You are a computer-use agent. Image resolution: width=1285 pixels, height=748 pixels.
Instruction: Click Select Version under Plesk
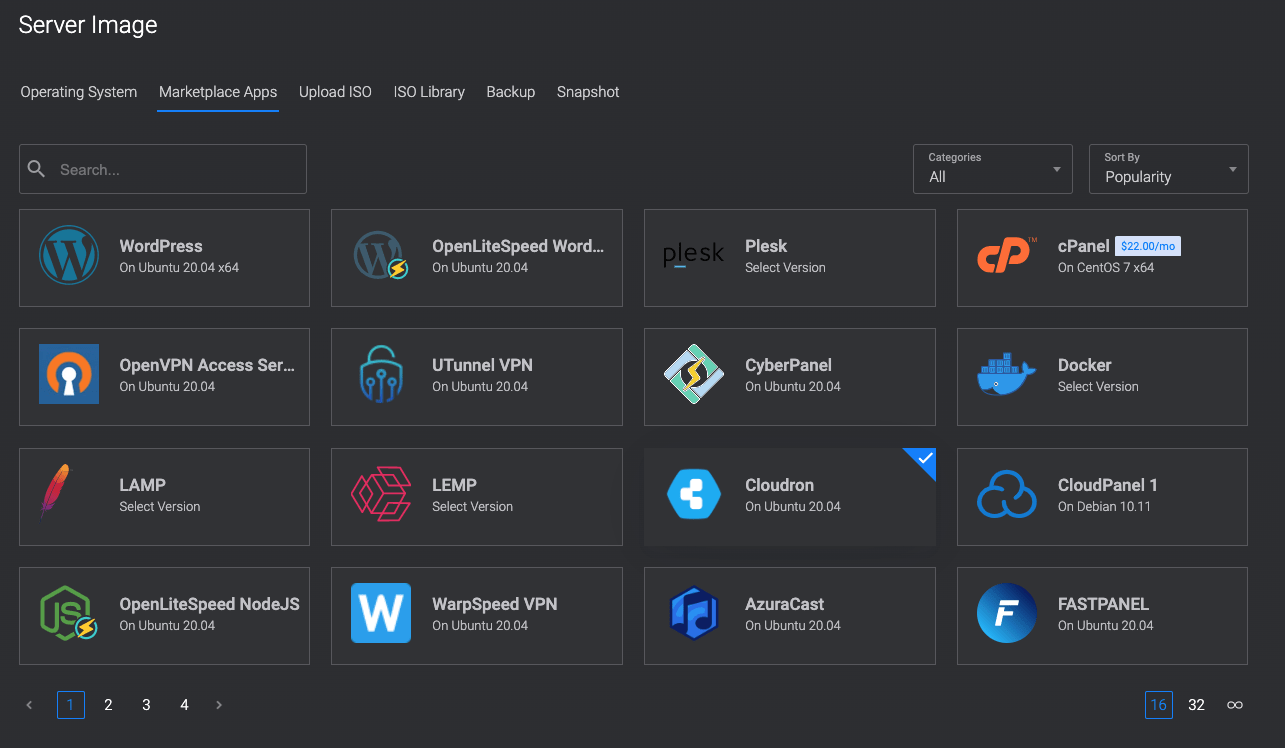coord(785,268)
